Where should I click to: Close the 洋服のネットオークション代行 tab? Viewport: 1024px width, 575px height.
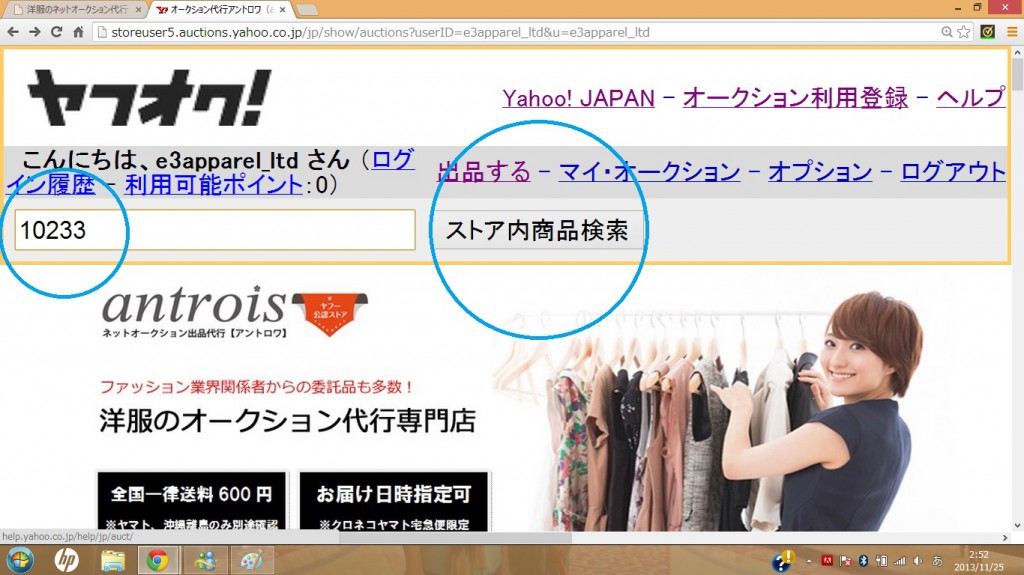coord(138,10)
